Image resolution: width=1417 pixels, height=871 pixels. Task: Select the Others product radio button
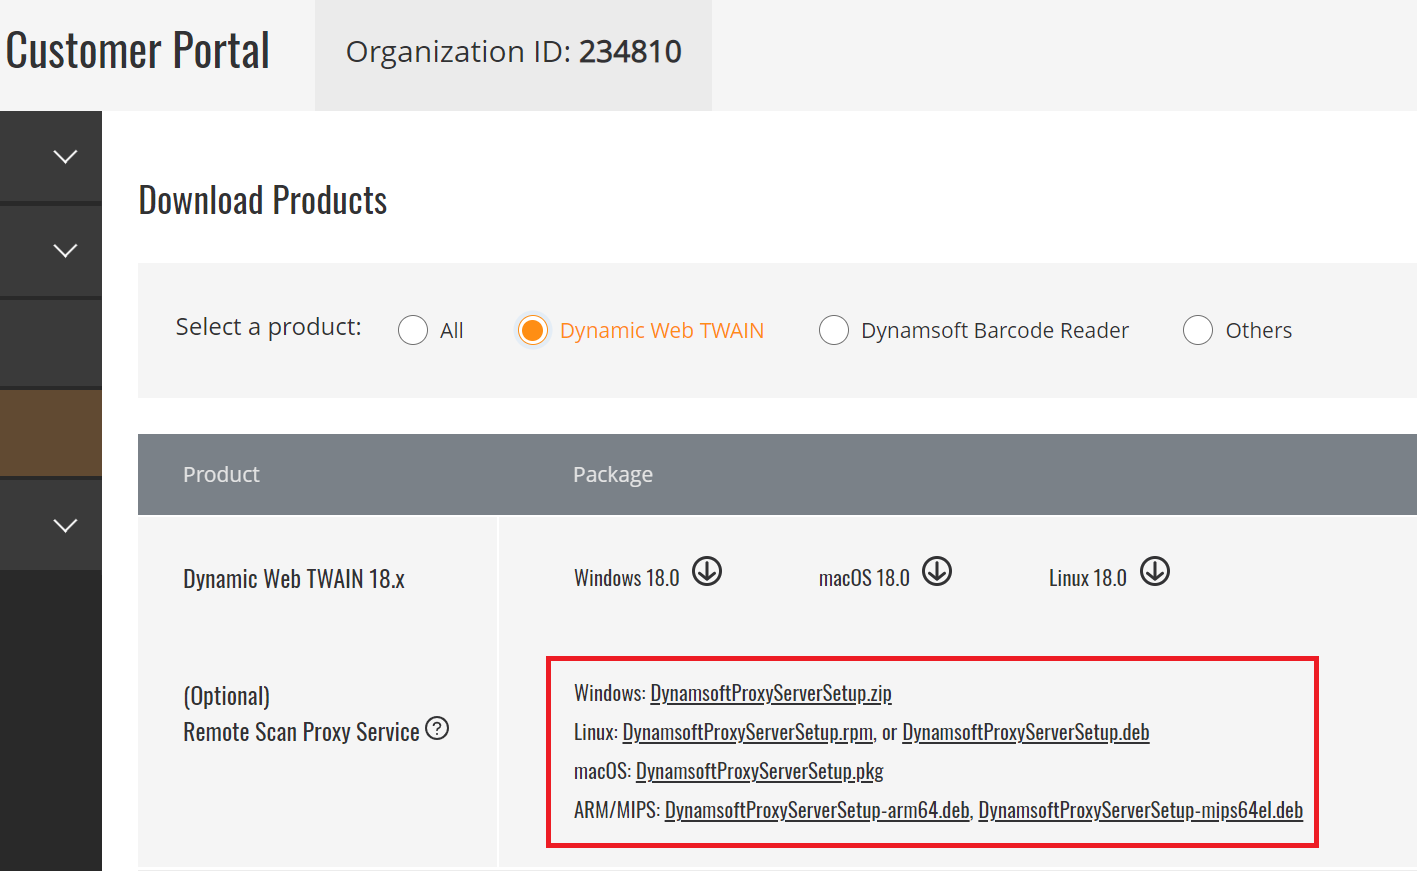click(1198, 330)
